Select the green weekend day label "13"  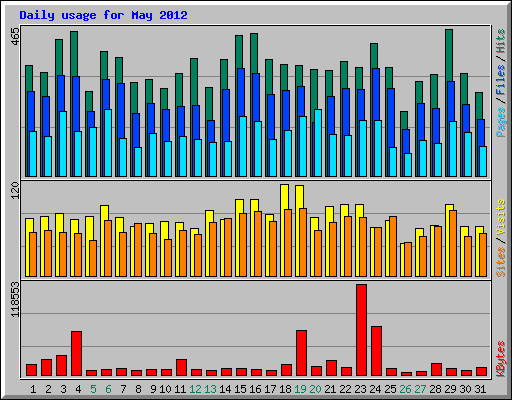click(210, 389)
